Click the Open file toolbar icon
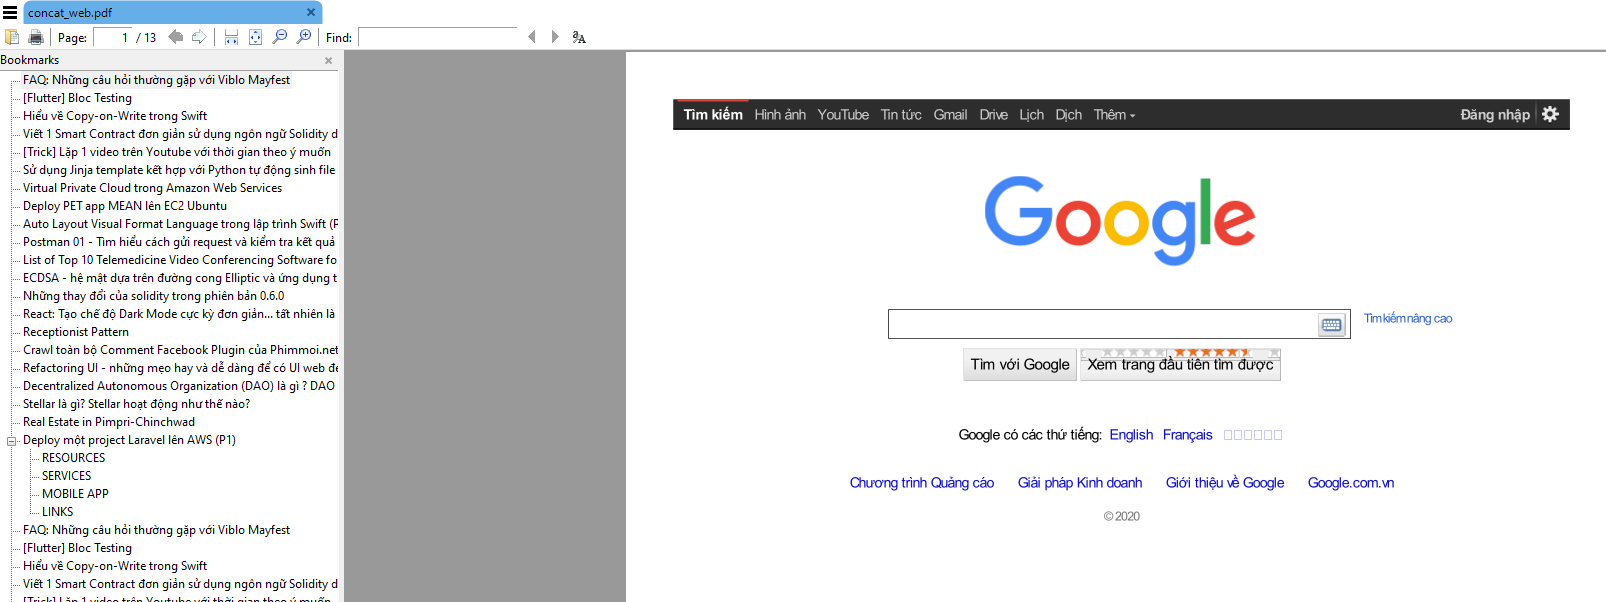The image size is (1606, 602). (x=12, y=37)
